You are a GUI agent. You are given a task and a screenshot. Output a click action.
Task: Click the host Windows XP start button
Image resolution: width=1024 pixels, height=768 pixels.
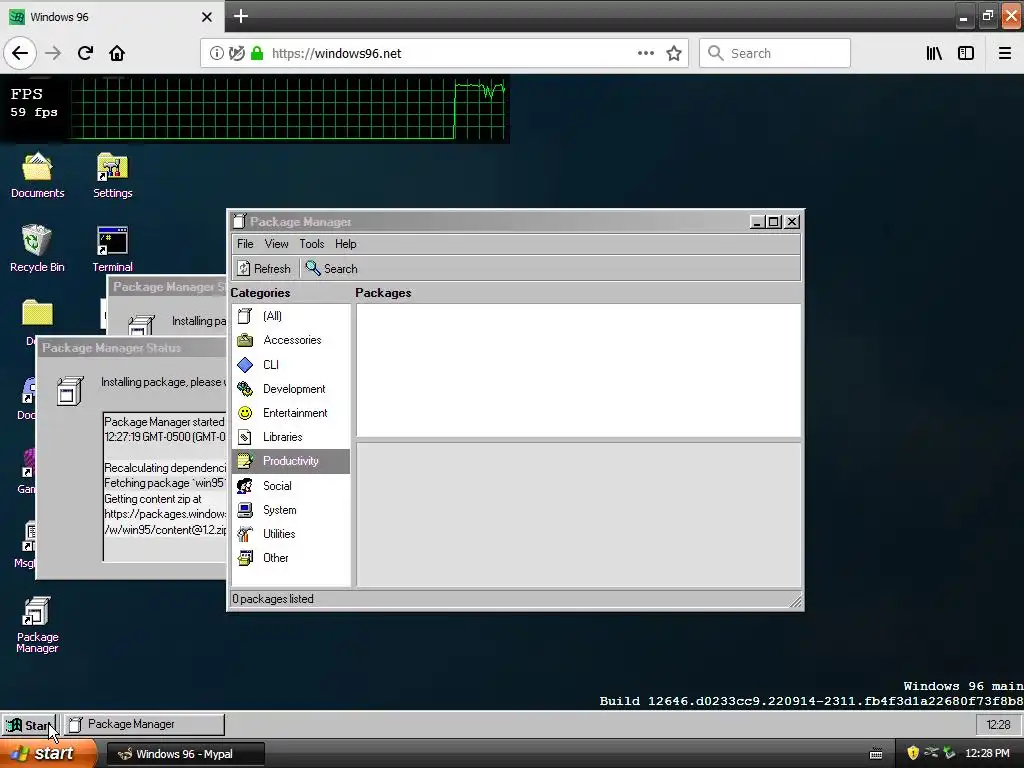click(x=48, y=754)
